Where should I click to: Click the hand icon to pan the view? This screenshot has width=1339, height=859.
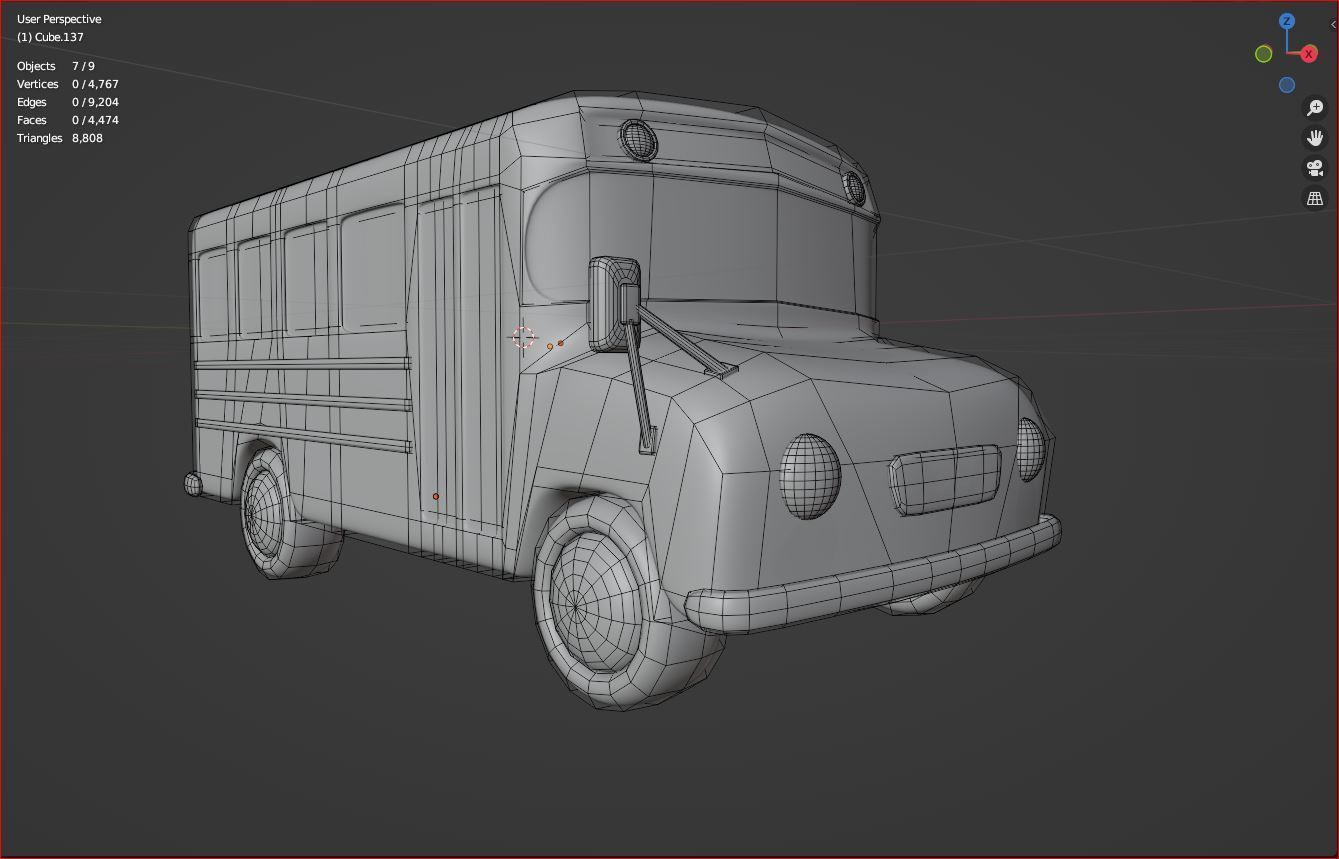tap(1315, 137)
